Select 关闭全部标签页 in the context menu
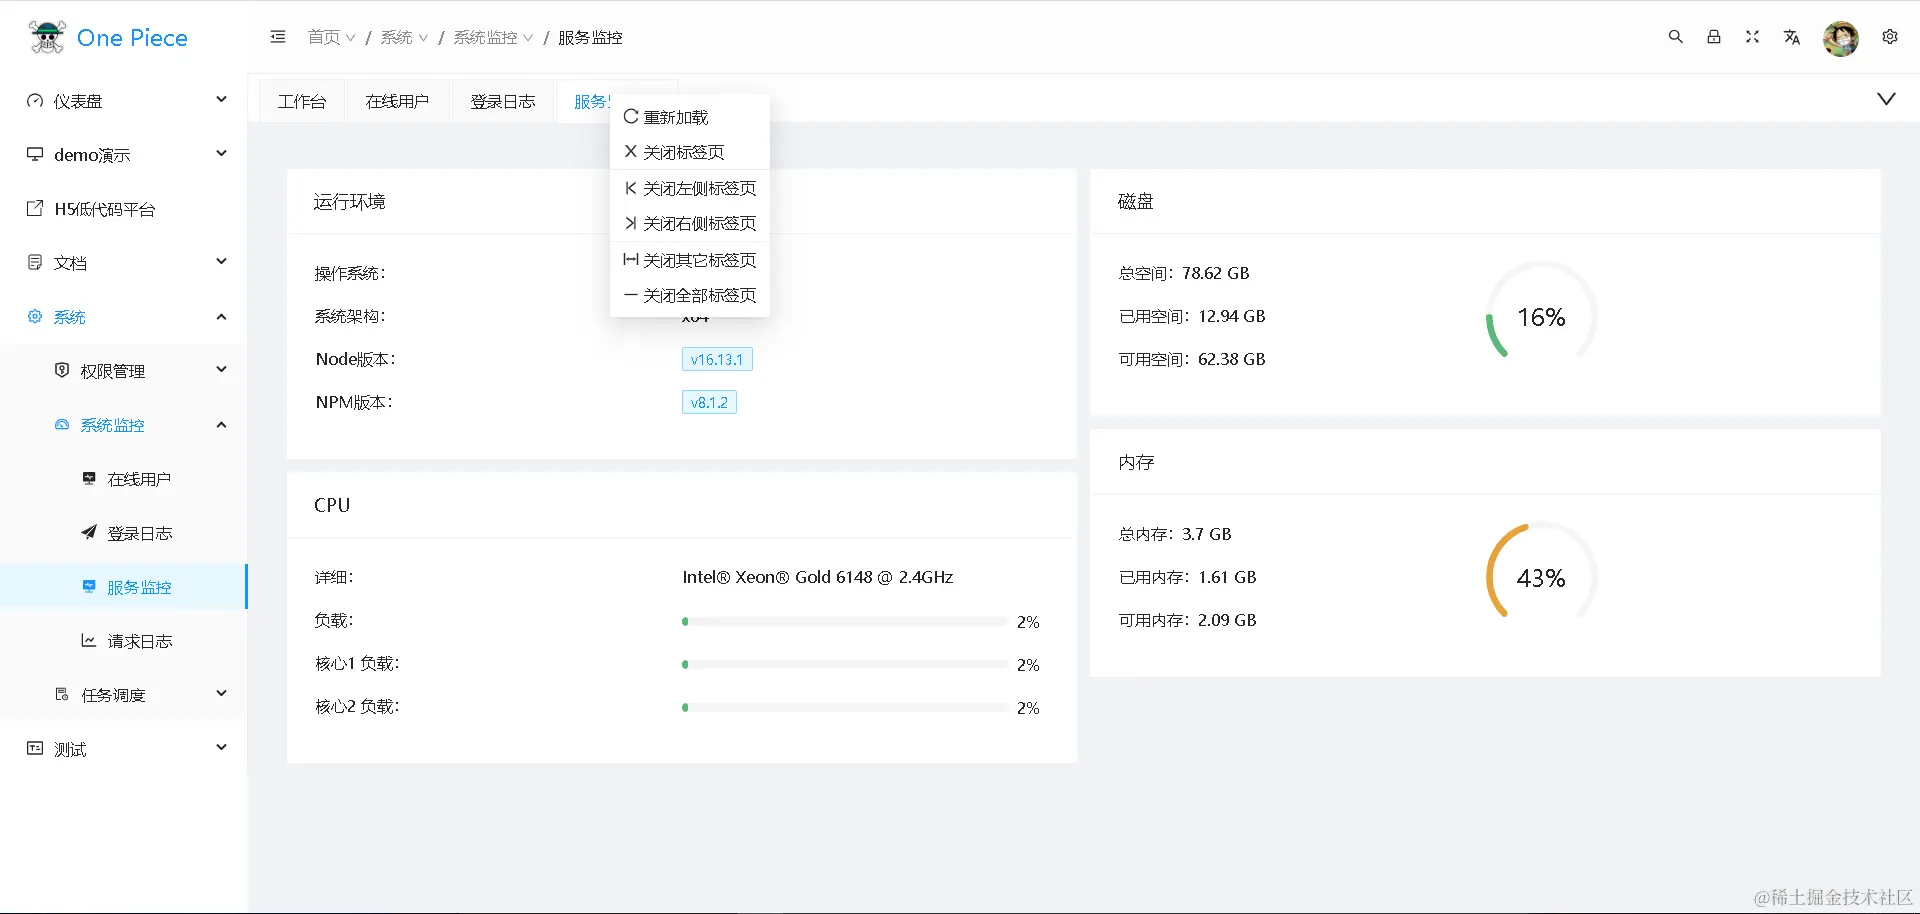1920x914 pixels. [690, 295]
